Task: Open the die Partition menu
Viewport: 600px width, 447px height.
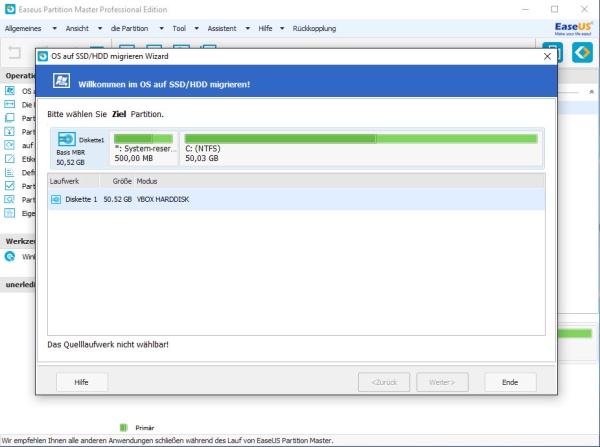Action: [129, 28]
